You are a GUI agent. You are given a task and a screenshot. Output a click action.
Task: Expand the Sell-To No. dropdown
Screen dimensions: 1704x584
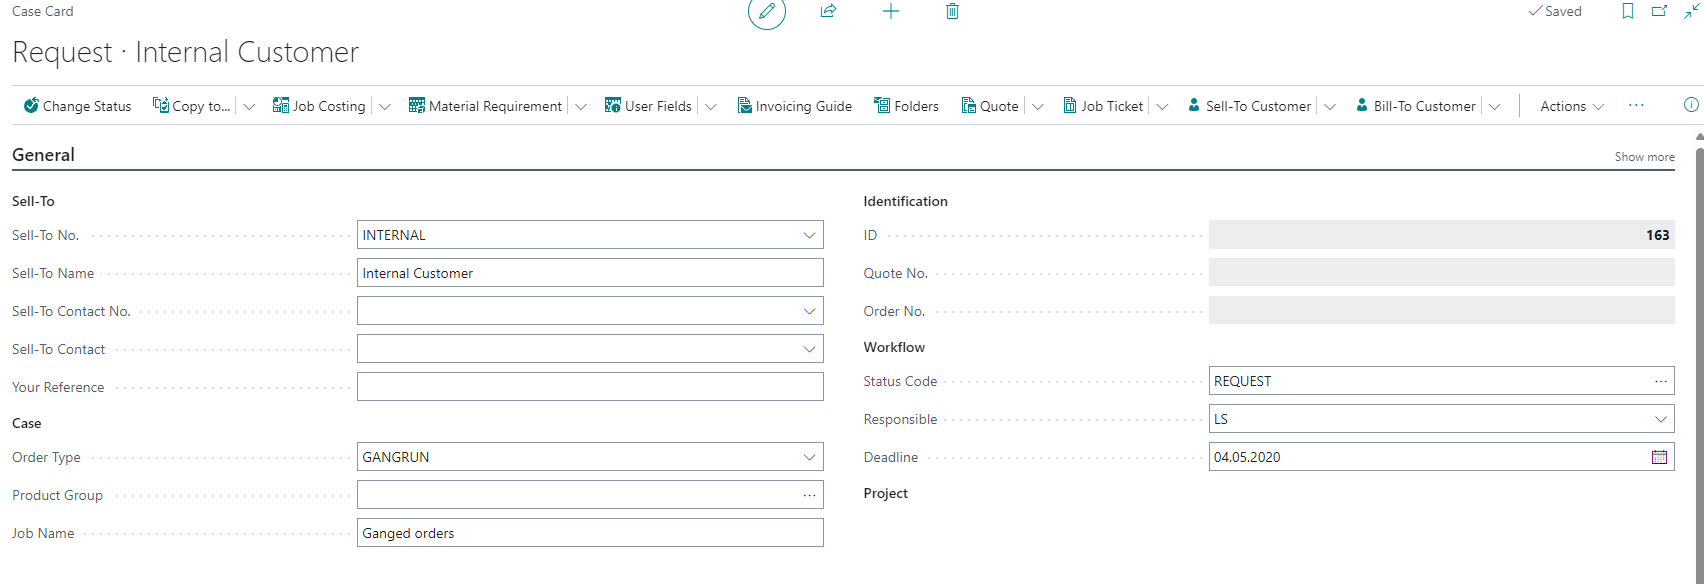pyautogui.click(x=809, y=235)
